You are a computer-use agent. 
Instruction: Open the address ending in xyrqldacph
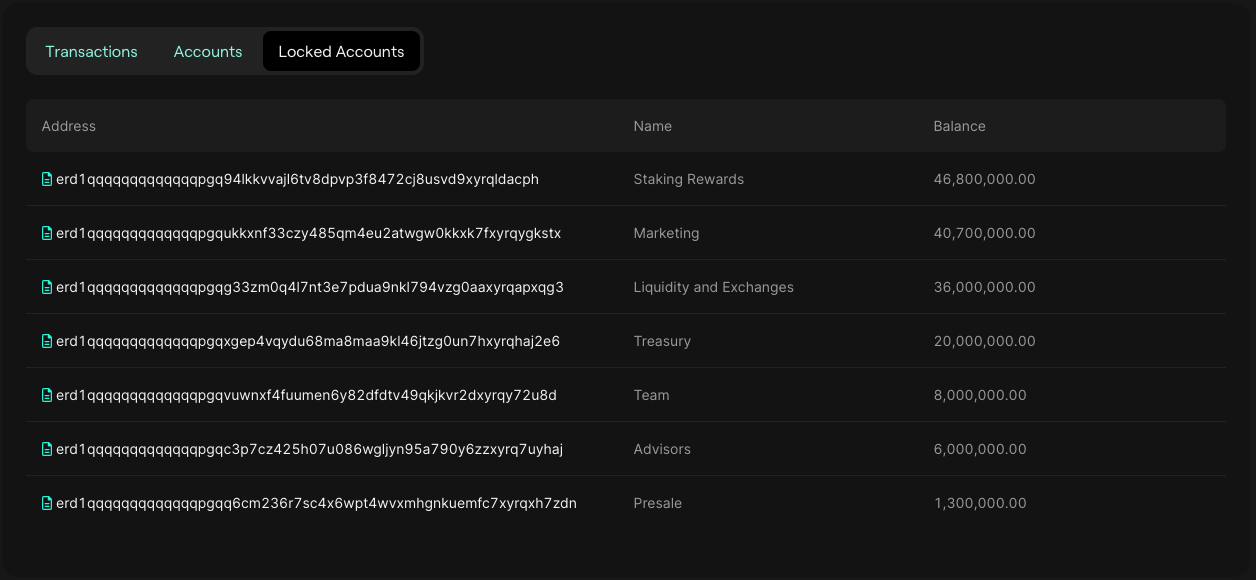point(298,179)
